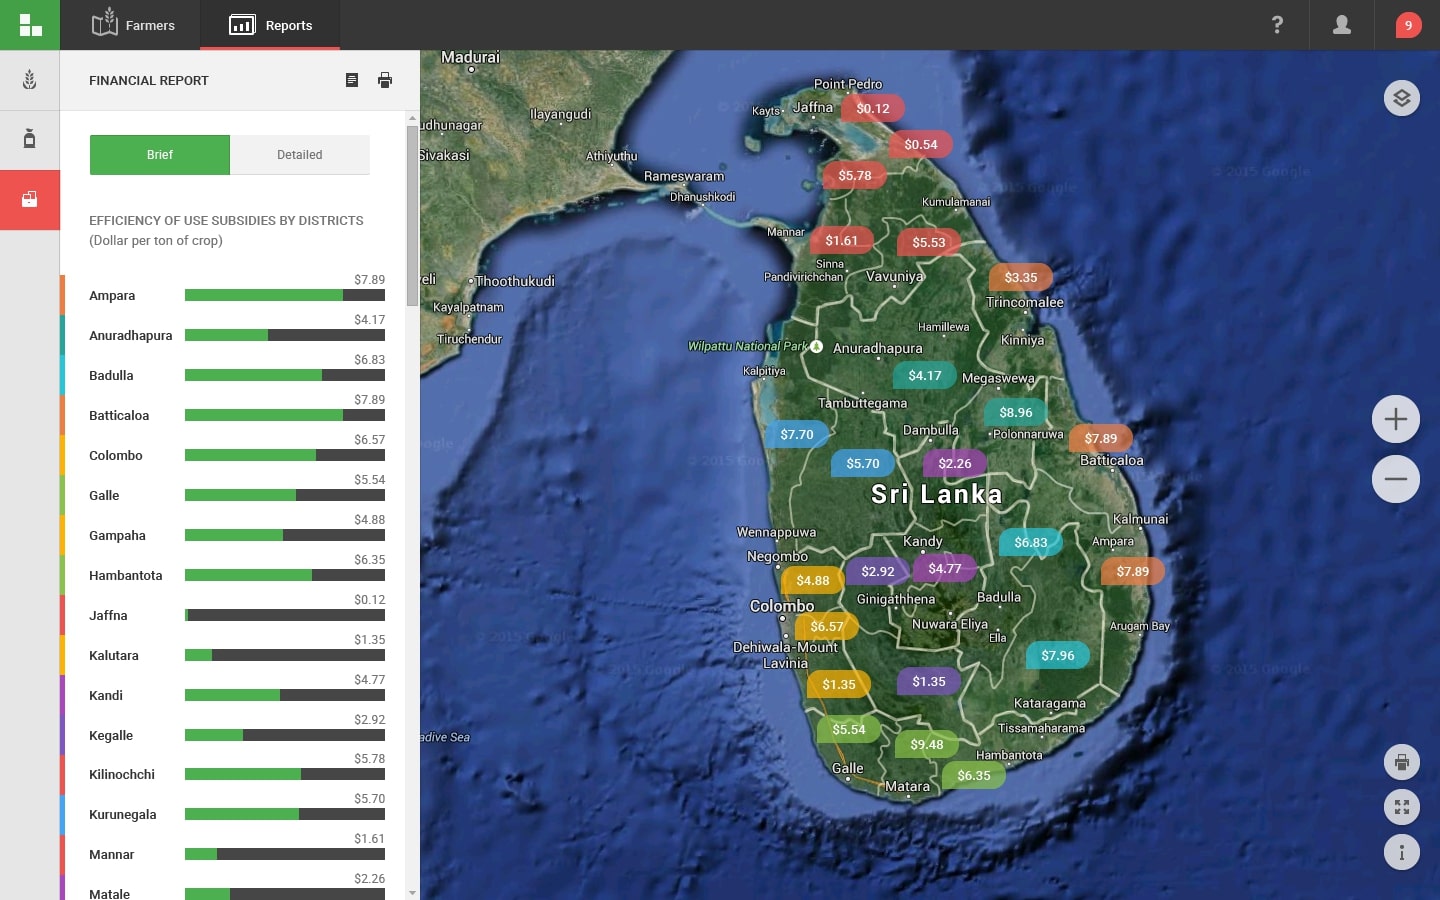The width and height of the screenshot is (1440, 900).
Task: Open the Reports tab
Action: [271, 25]
